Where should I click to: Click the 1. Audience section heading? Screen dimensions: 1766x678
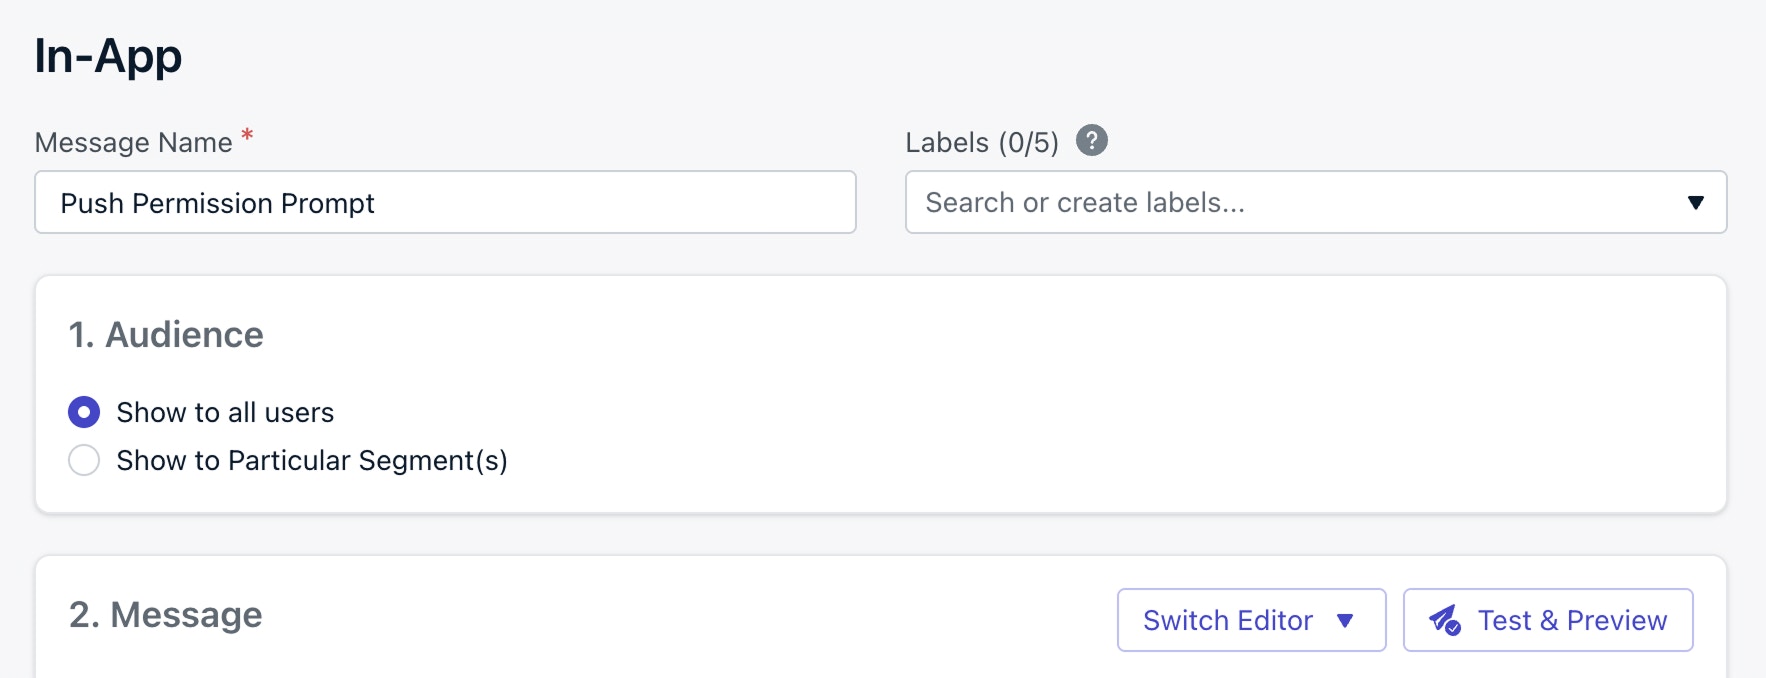[x=166, y=335]
